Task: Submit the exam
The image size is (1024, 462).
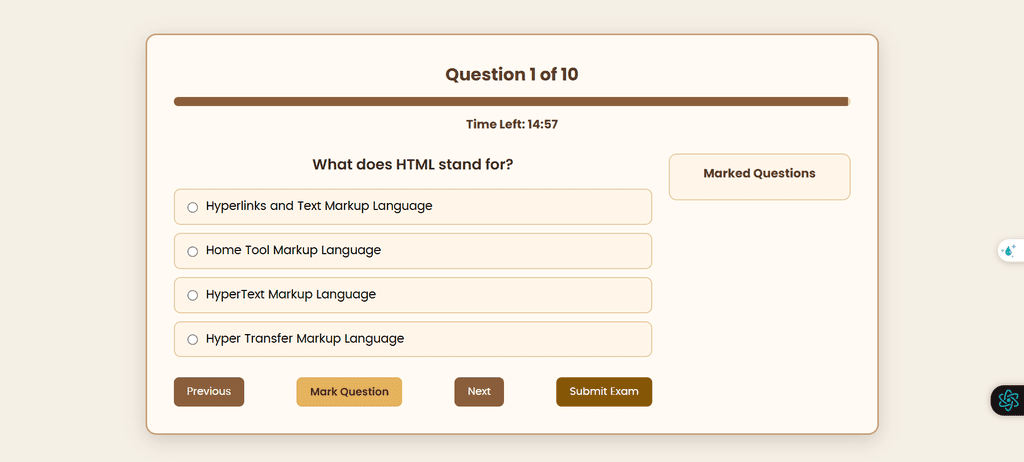Action: point(604,392)
